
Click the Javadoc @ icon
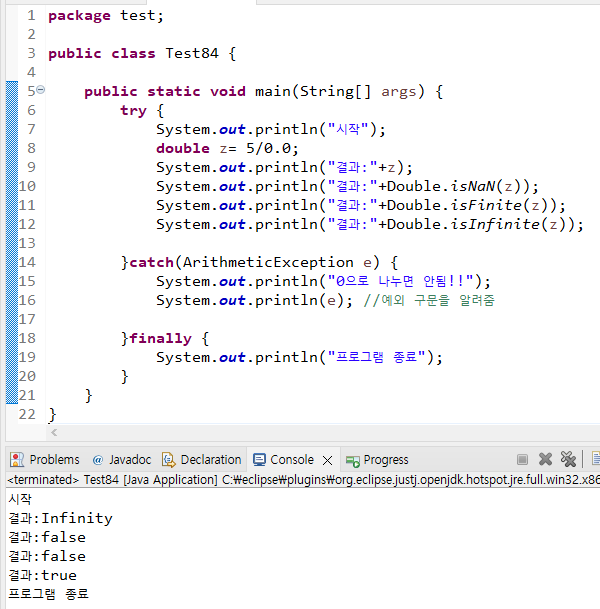pyautogui.click(x=97, y=460)
